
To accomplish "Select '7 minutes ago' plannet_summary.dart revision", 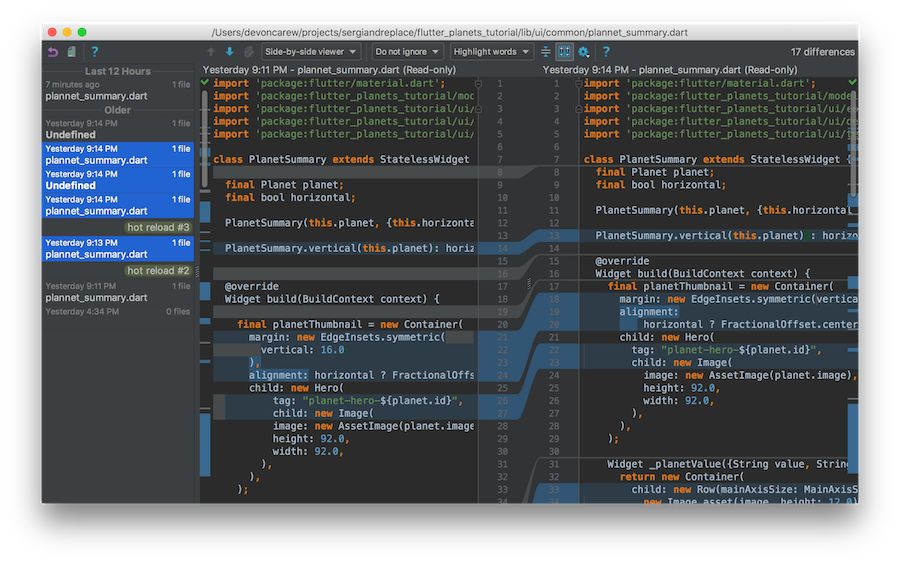I will coord(118,91).
